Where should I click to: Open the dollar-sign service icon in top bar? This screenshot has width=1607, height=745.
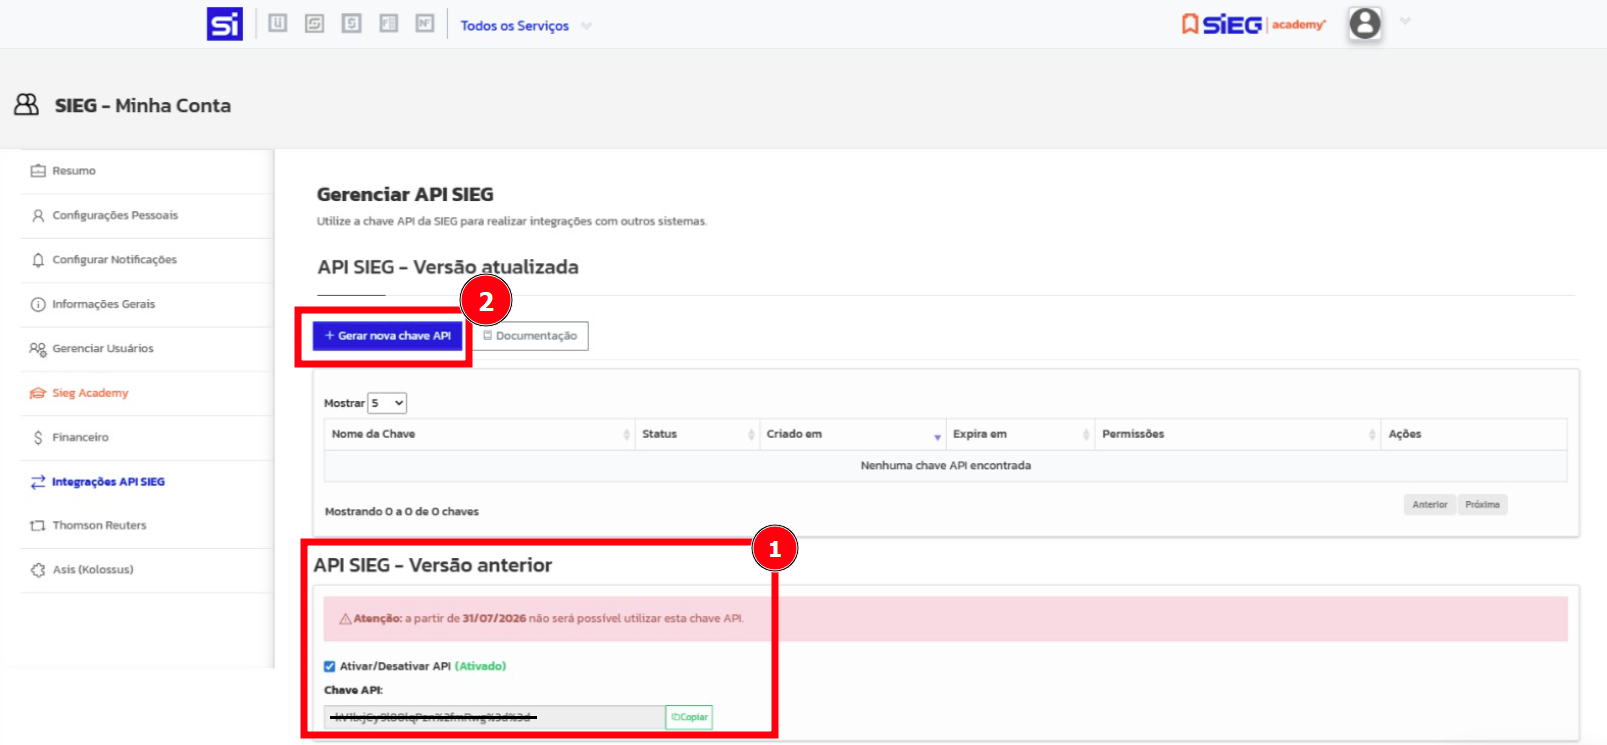[x=352, y=23]
